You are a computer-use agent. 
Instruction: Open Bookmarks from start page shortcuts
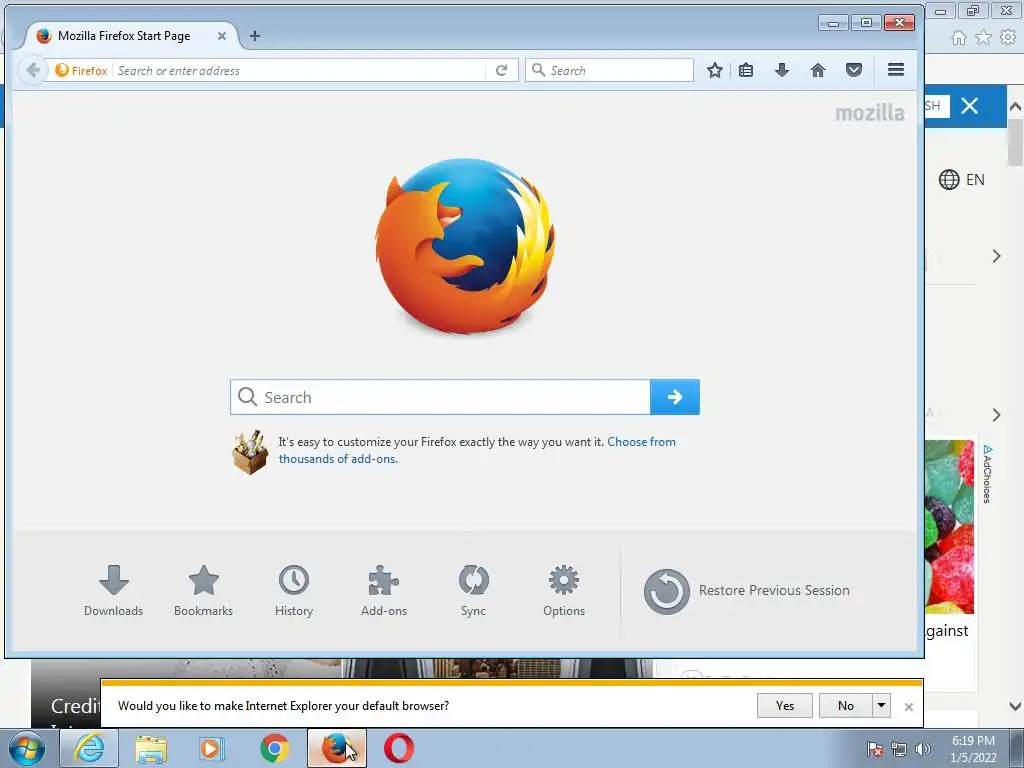pyautogui.click(x=203, y=590)
